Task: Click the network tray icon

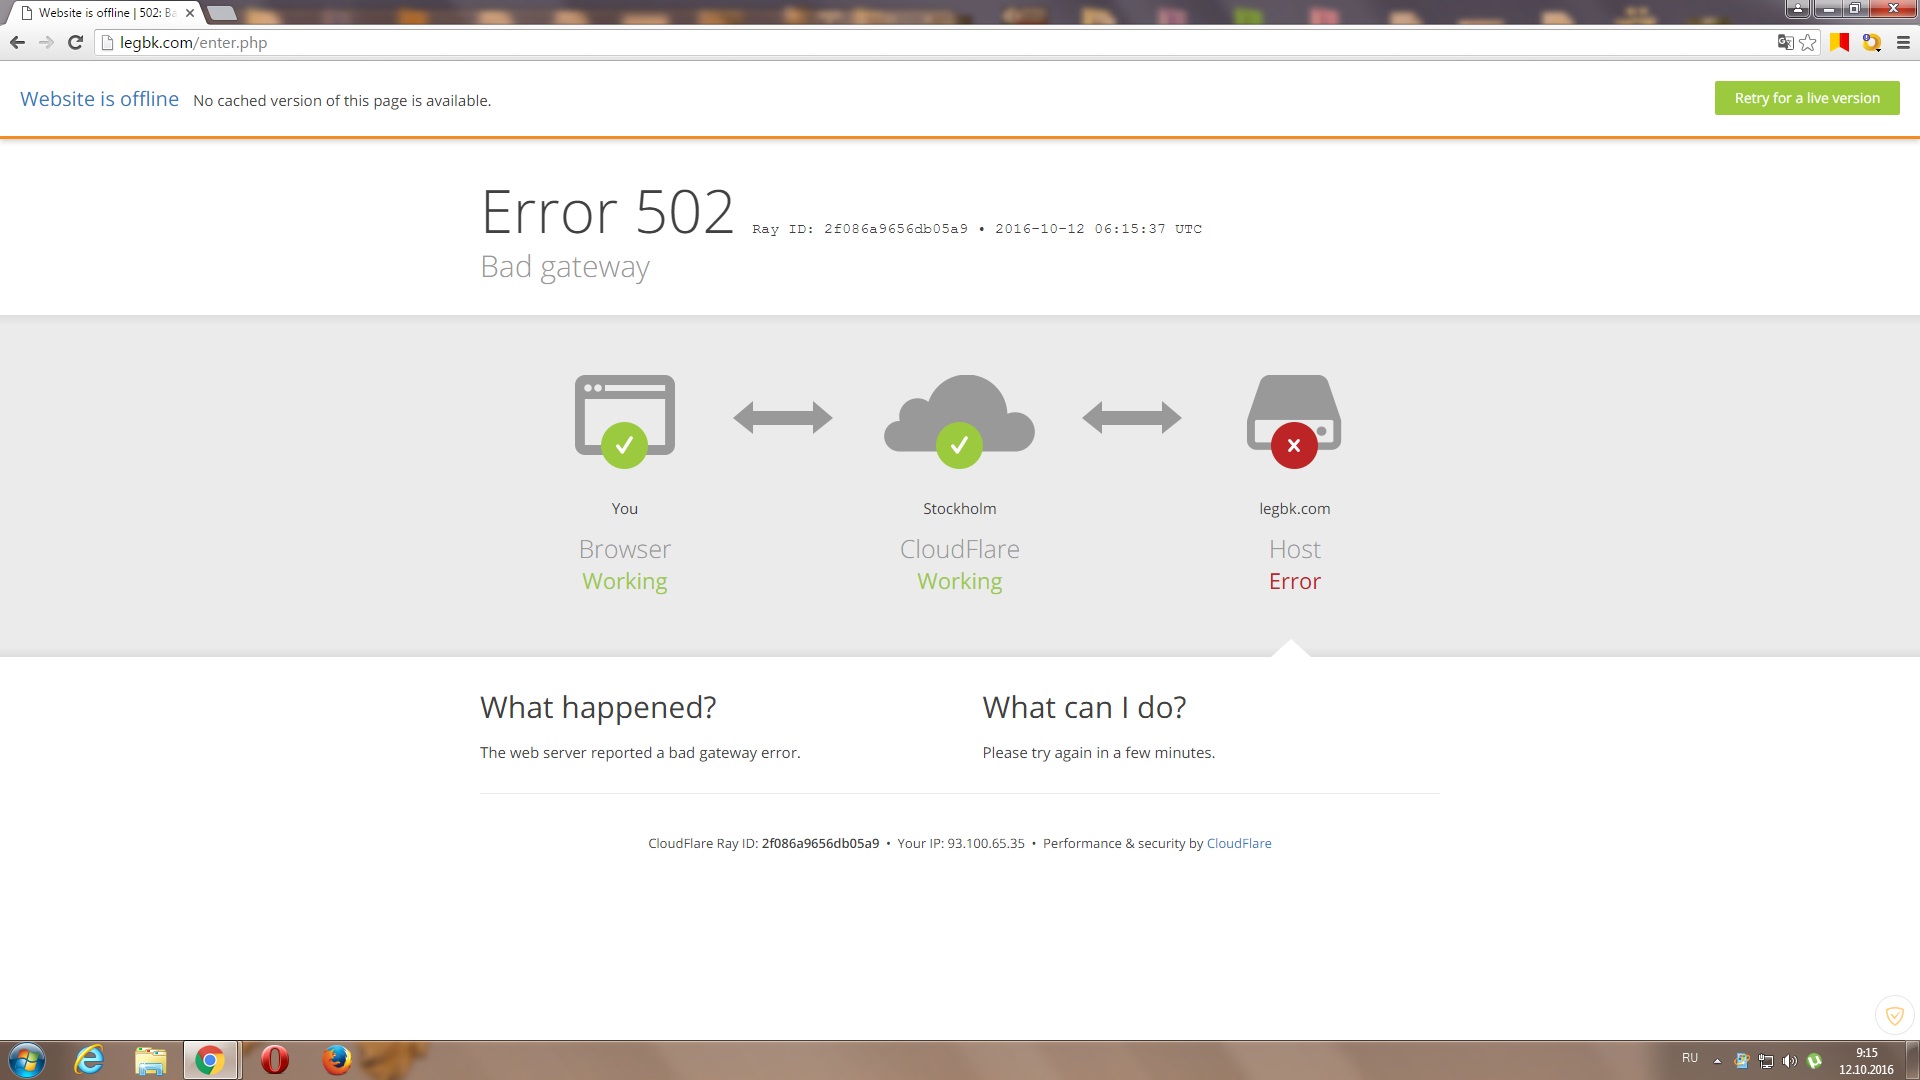Action: click(1766, 1061)
